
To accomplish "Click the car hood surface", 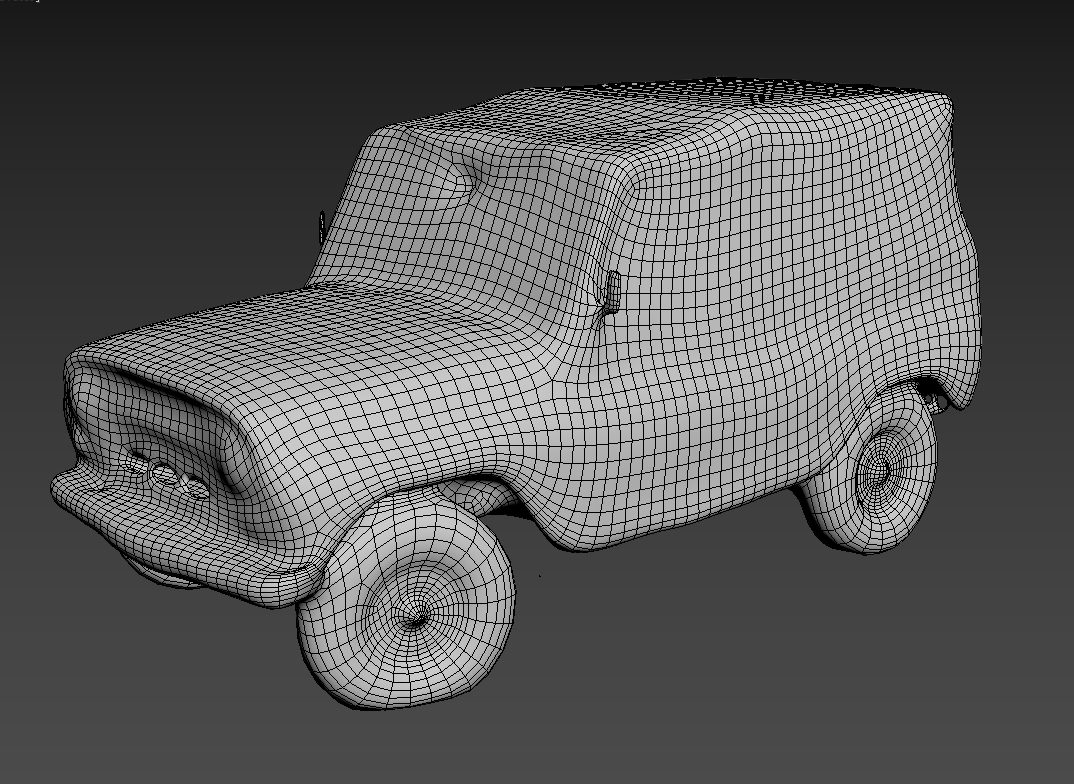I will [330, 340].
